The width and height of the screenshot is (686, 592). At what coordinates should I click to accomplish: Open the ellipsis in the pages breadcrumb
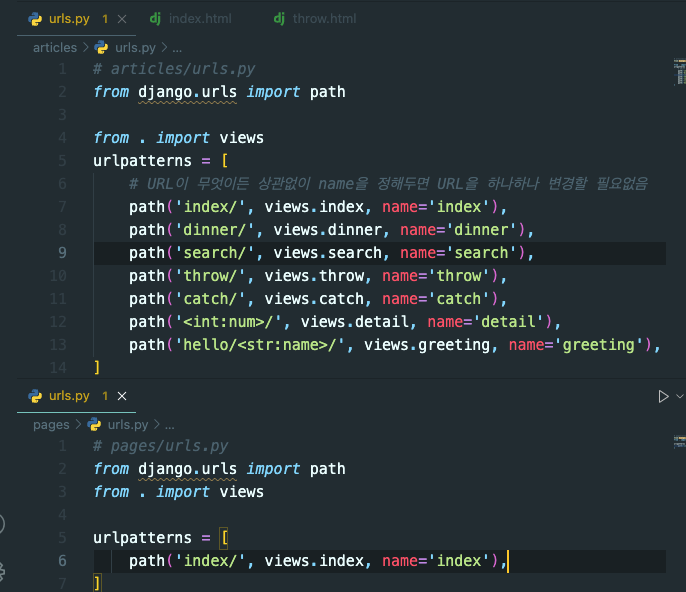point(170,425)
